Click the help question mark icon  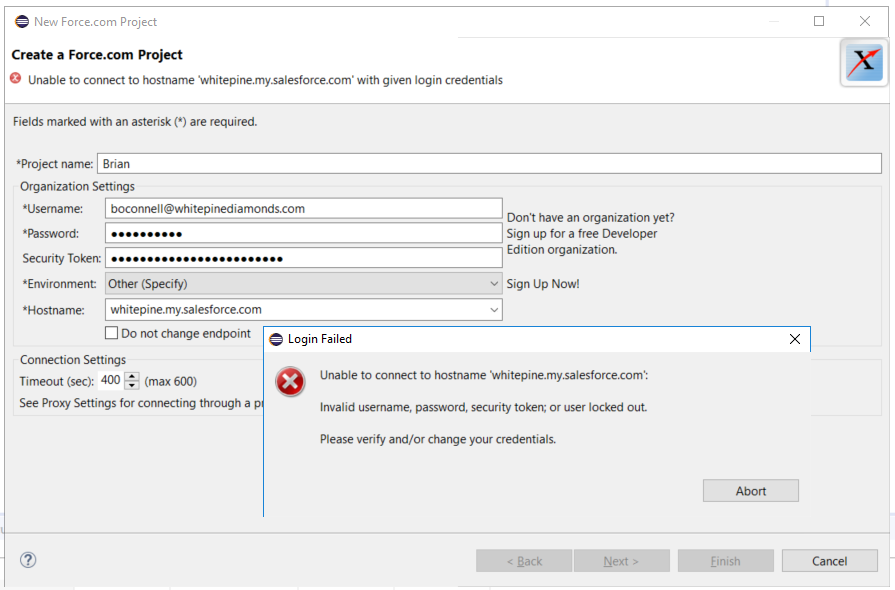(x=28, y=560)
